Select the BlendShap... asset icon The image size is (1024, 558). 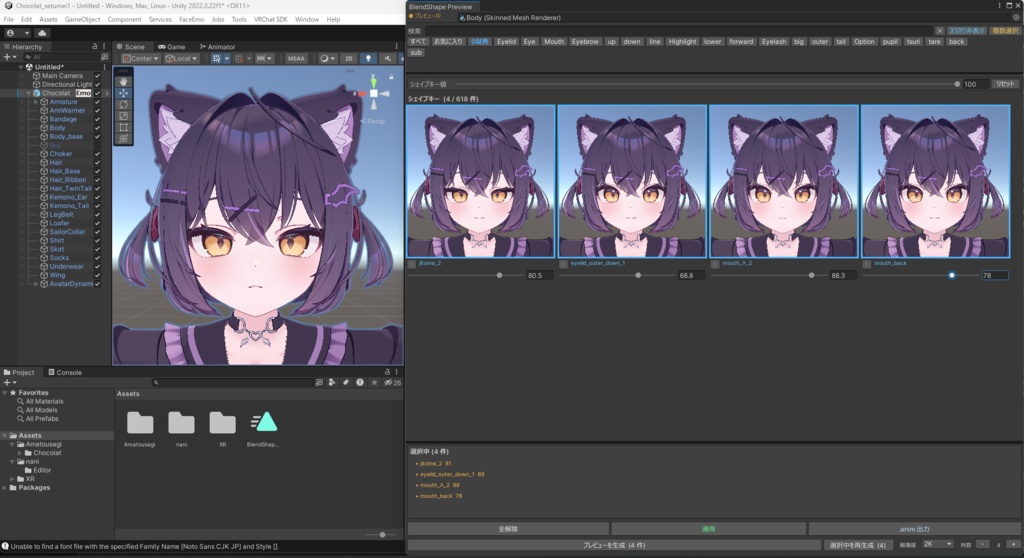pos(264,422)
